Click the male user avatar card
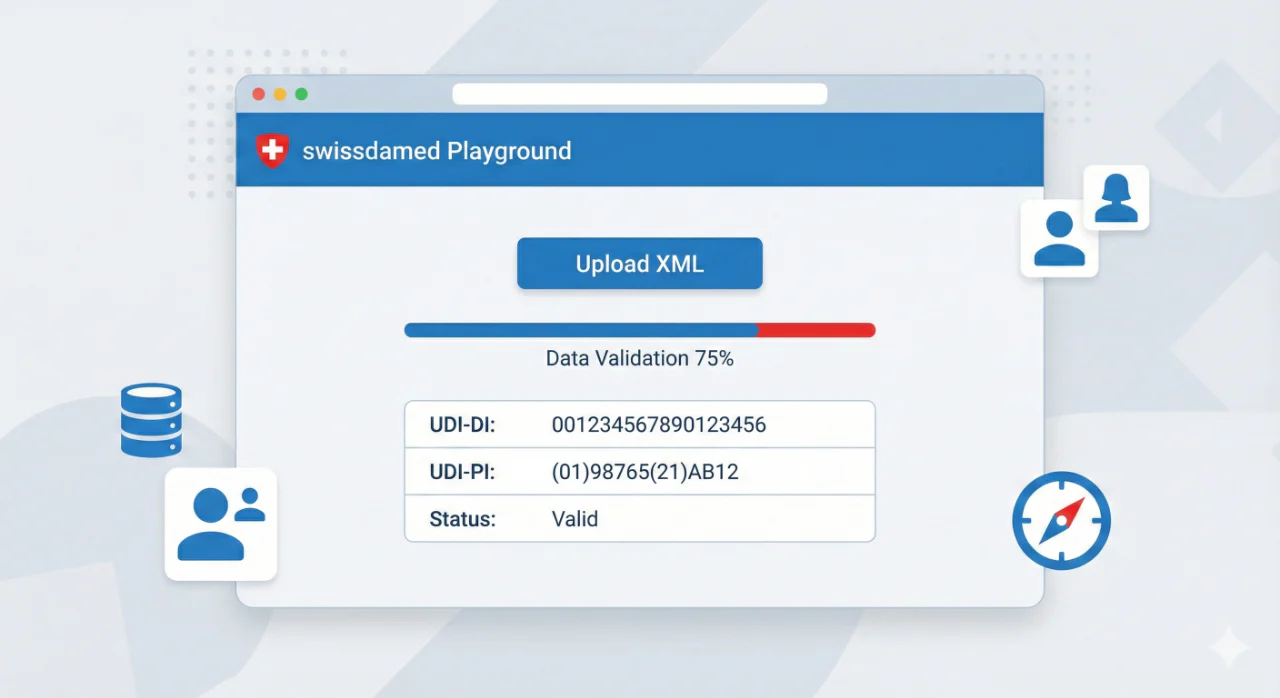The width and height of the screenshot is (1280, 698). 1059,238
